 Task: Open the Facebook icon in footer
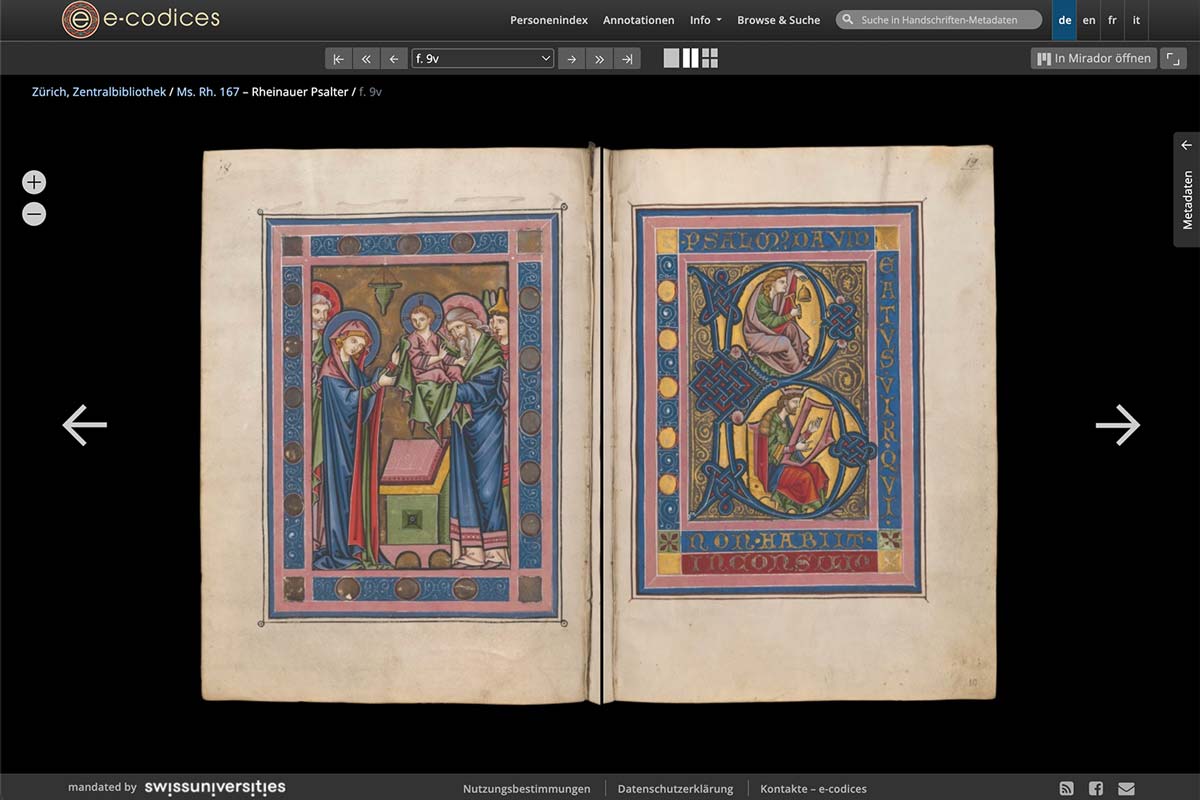pos(1096,788)
